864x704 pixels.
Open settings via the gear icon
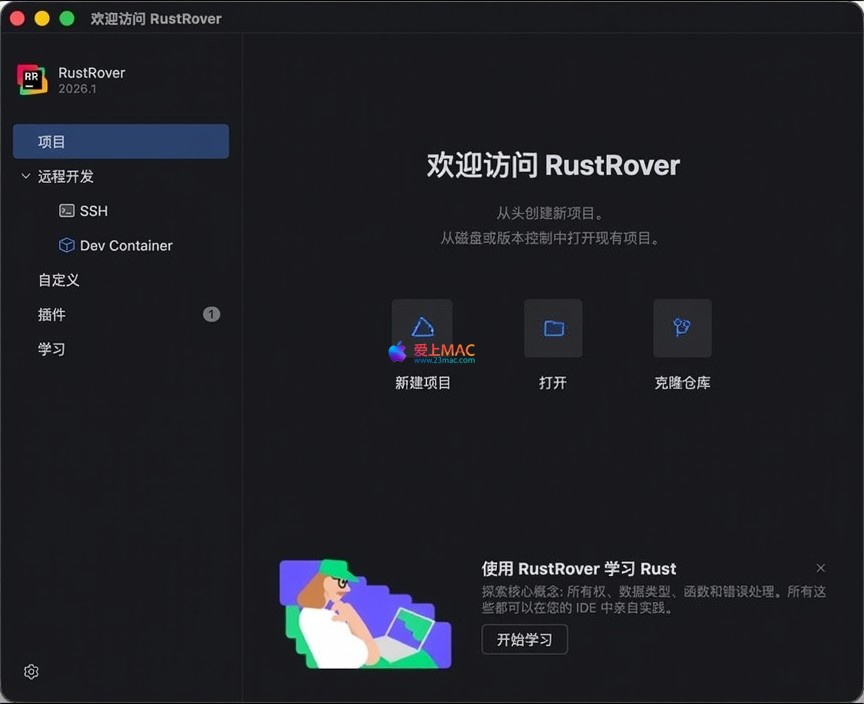coord(31,672)
